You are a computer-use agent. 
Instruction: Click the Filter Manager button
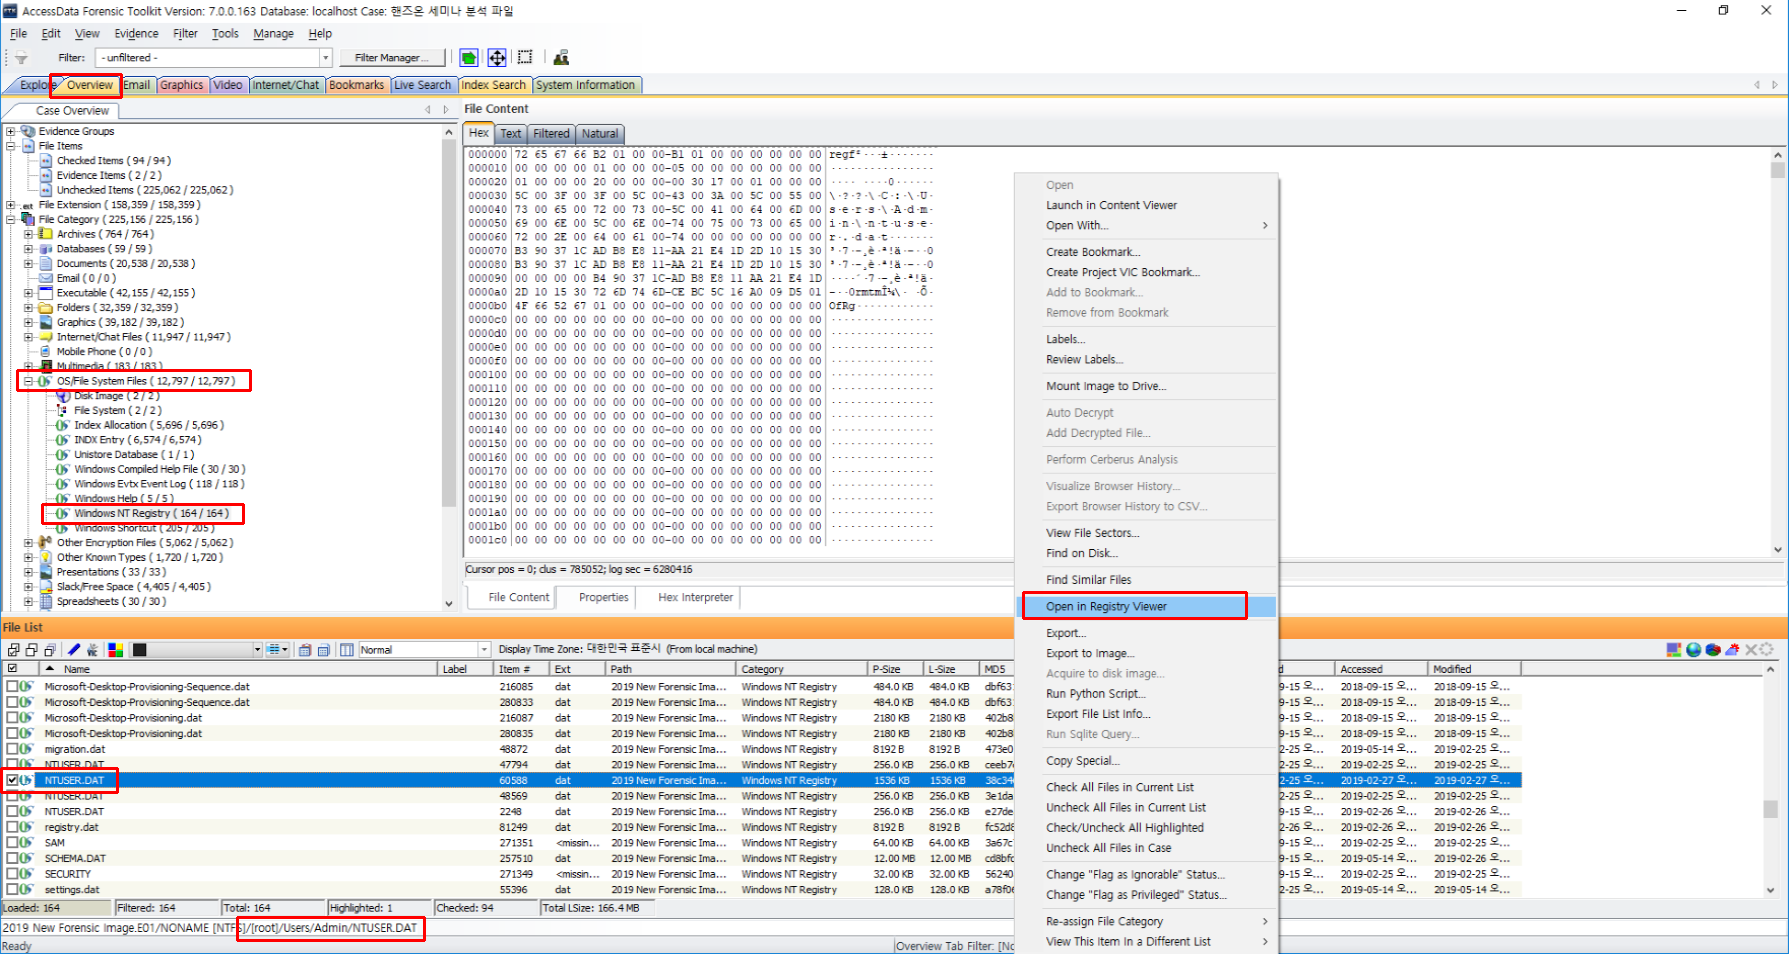coord(391,58)
